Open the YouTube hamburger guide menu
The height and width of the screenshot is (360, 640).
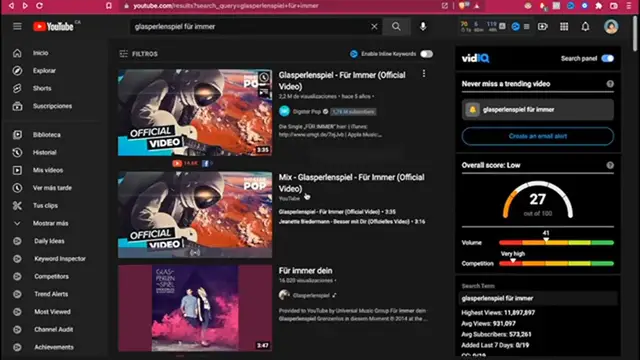pyautogui.click(x=17, y=27)
